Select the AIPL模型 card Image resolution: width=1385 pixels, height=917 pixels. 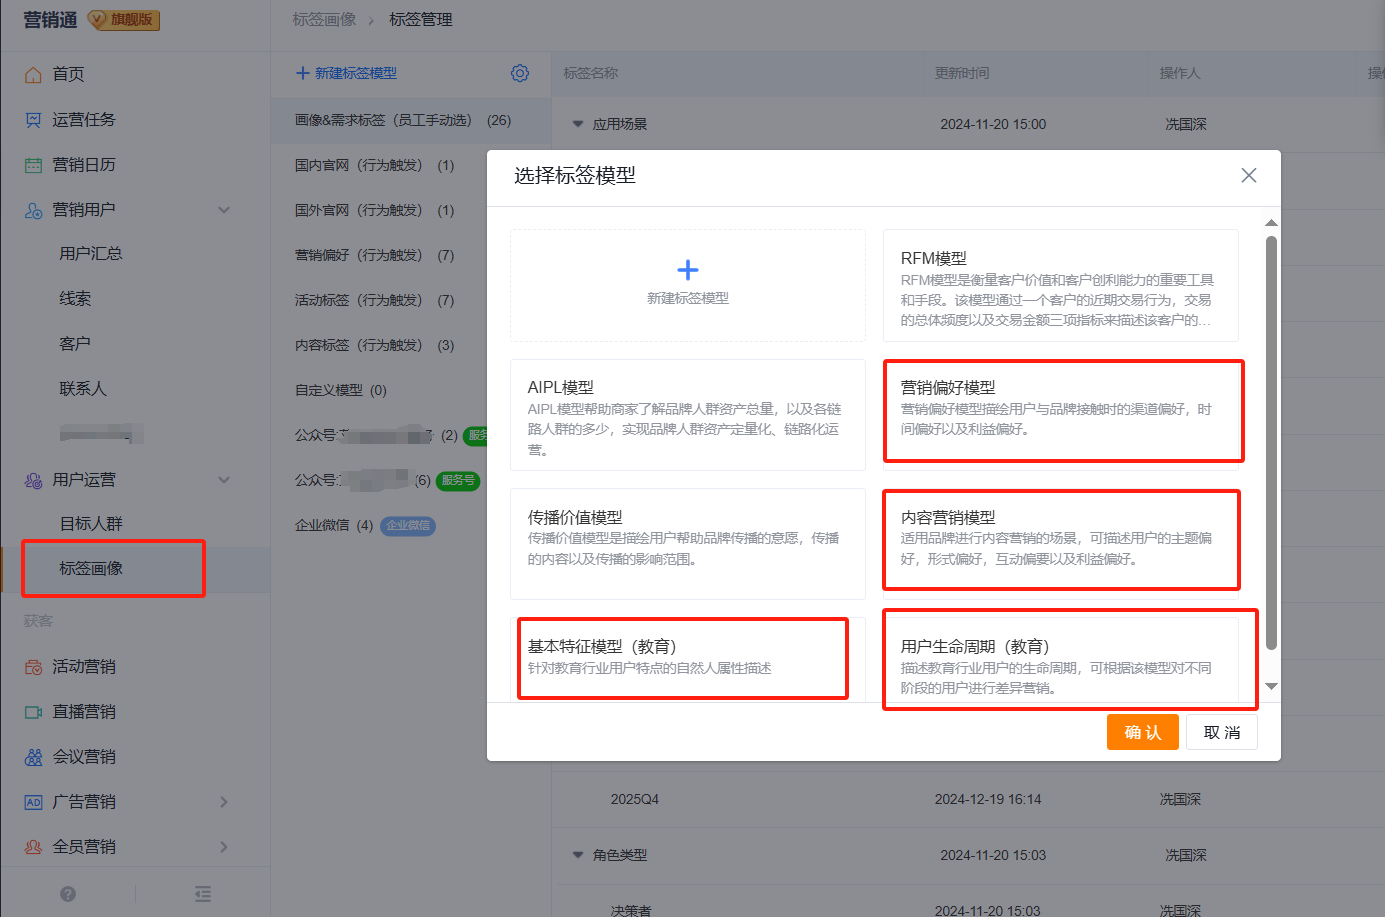(x=688, y=415)
